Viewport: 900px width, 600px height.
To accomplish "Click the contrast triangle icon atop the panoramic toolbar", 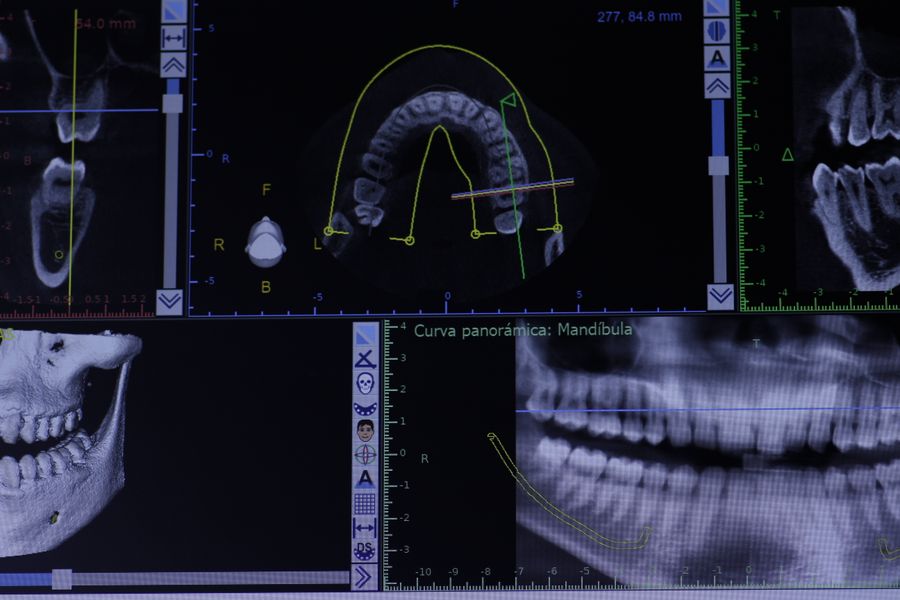I will click(365, 335).
